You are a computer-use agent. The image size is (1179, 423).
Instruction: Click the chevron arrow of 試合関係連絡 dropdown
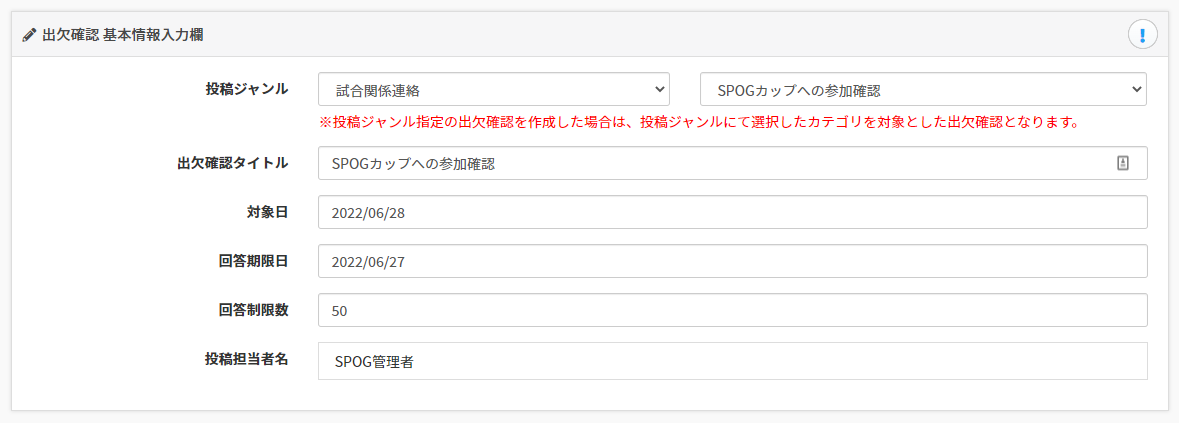pyautogui.click(x=659, y=89)
